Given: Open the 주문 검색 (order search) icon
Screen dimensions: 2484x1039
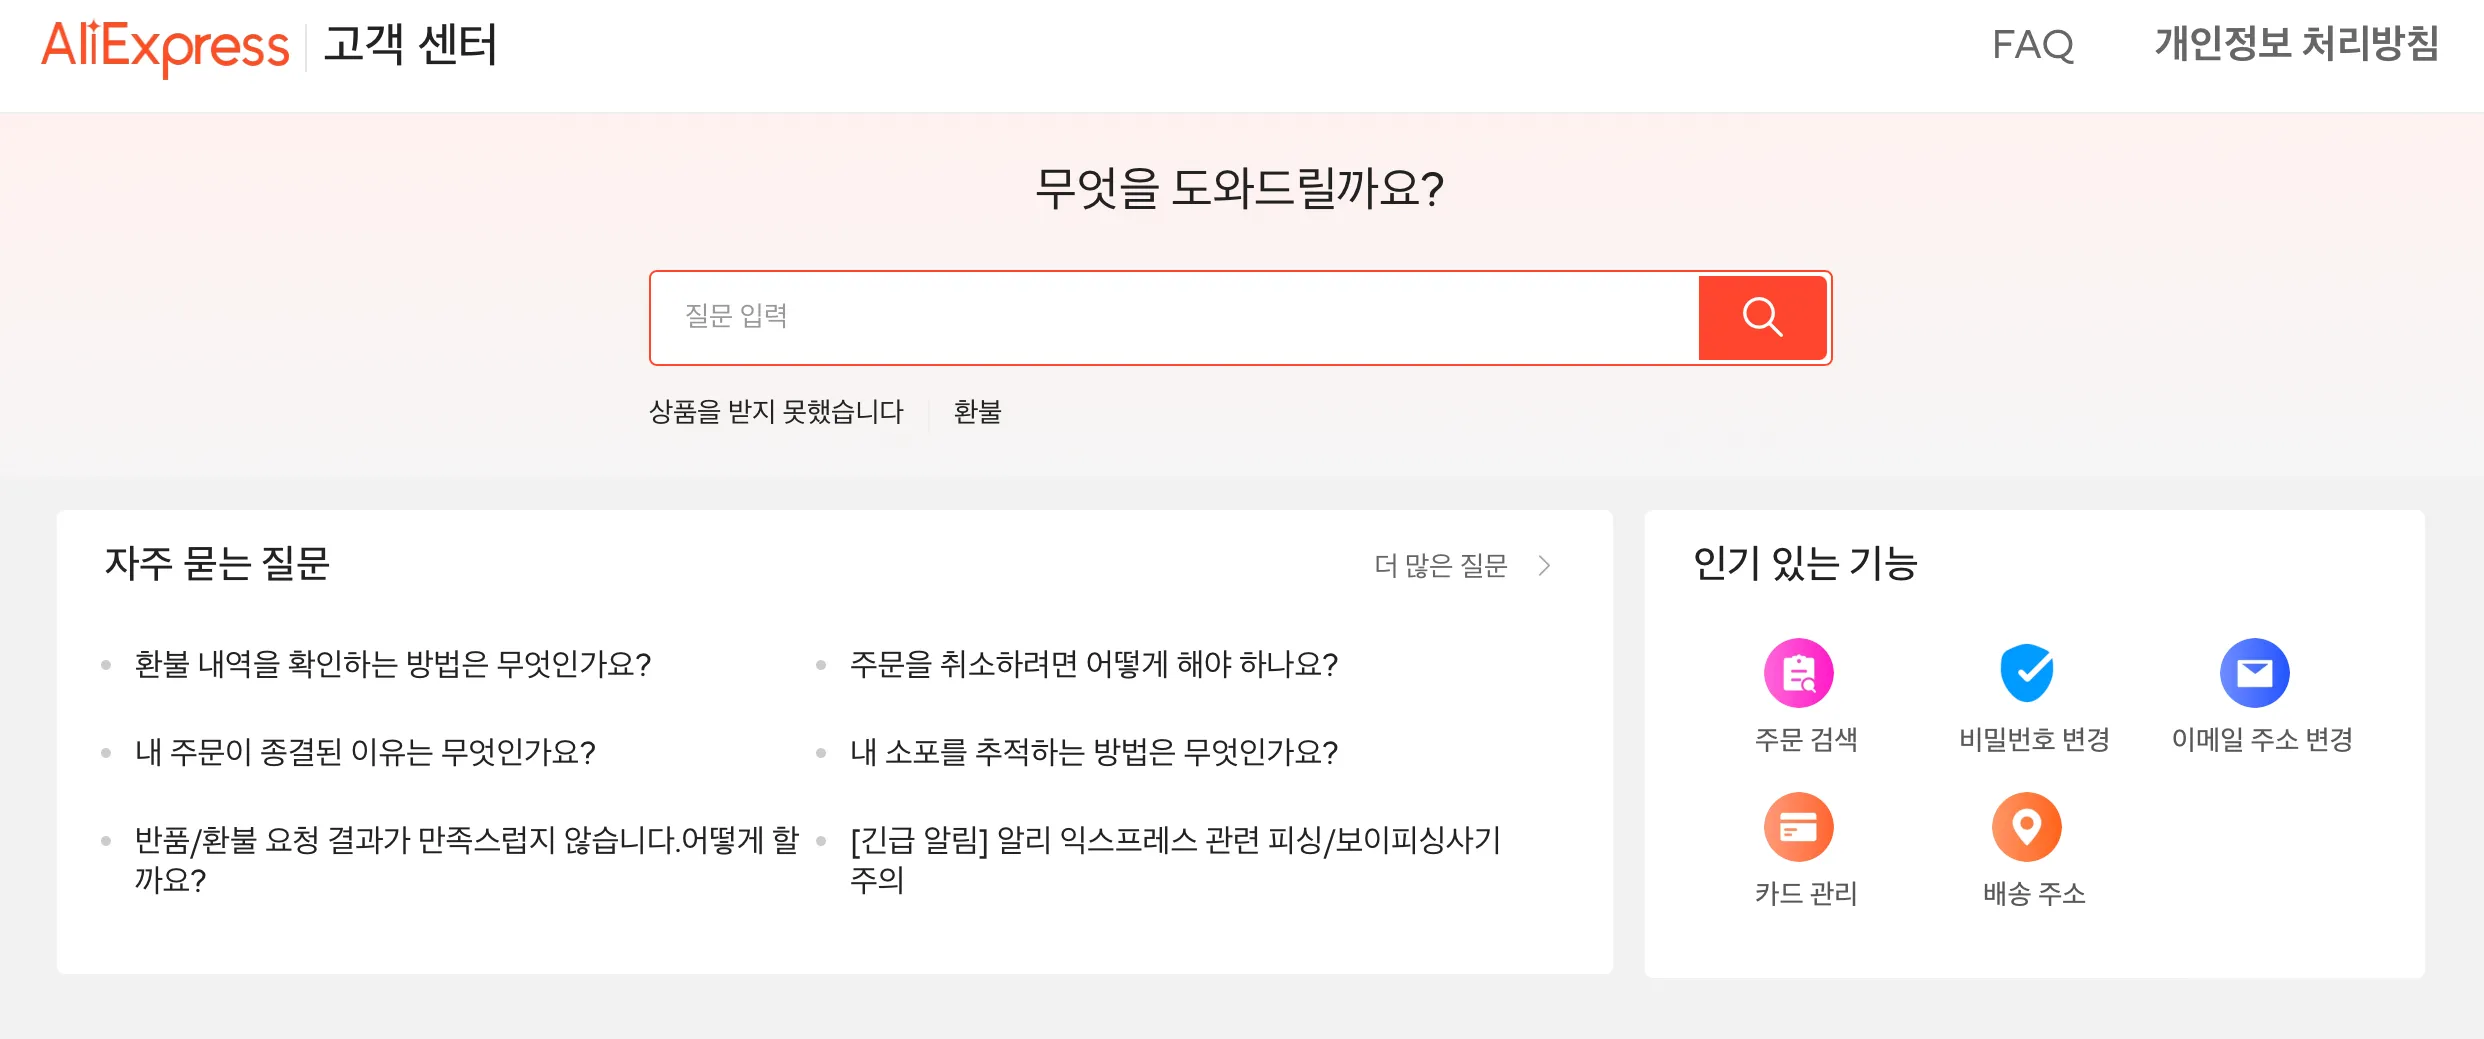Looking at the screenshot, I should tap(1799, 674).
